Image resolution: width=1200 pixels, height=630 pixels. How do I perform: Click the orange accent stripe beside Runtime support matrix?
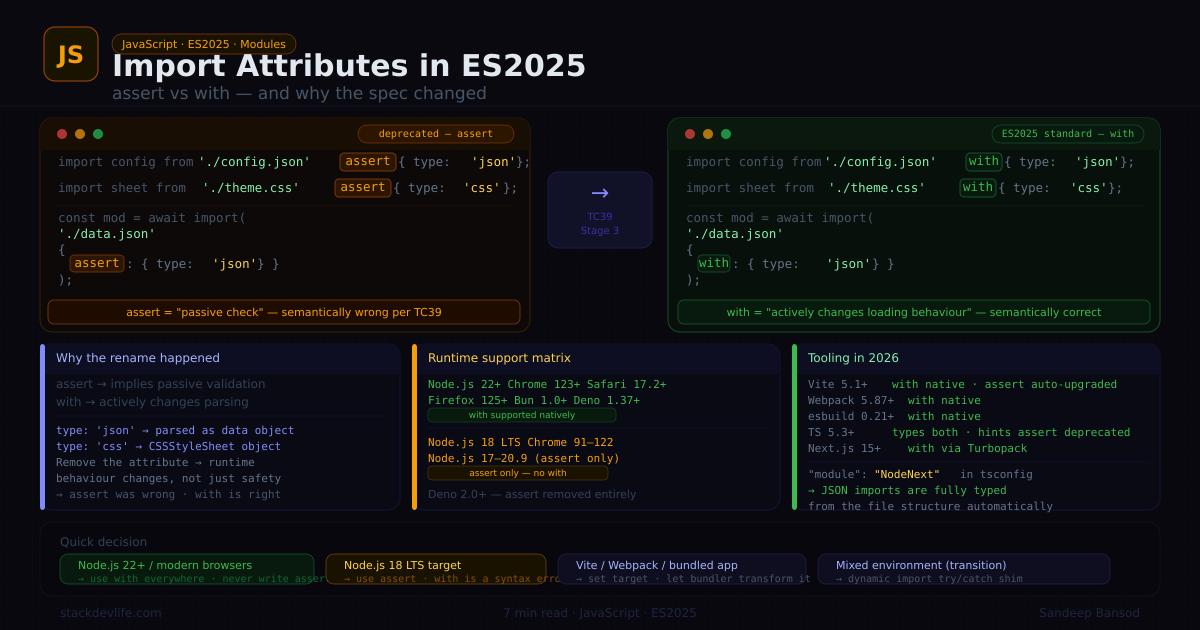pyautogui.click(x=414, y=427)
